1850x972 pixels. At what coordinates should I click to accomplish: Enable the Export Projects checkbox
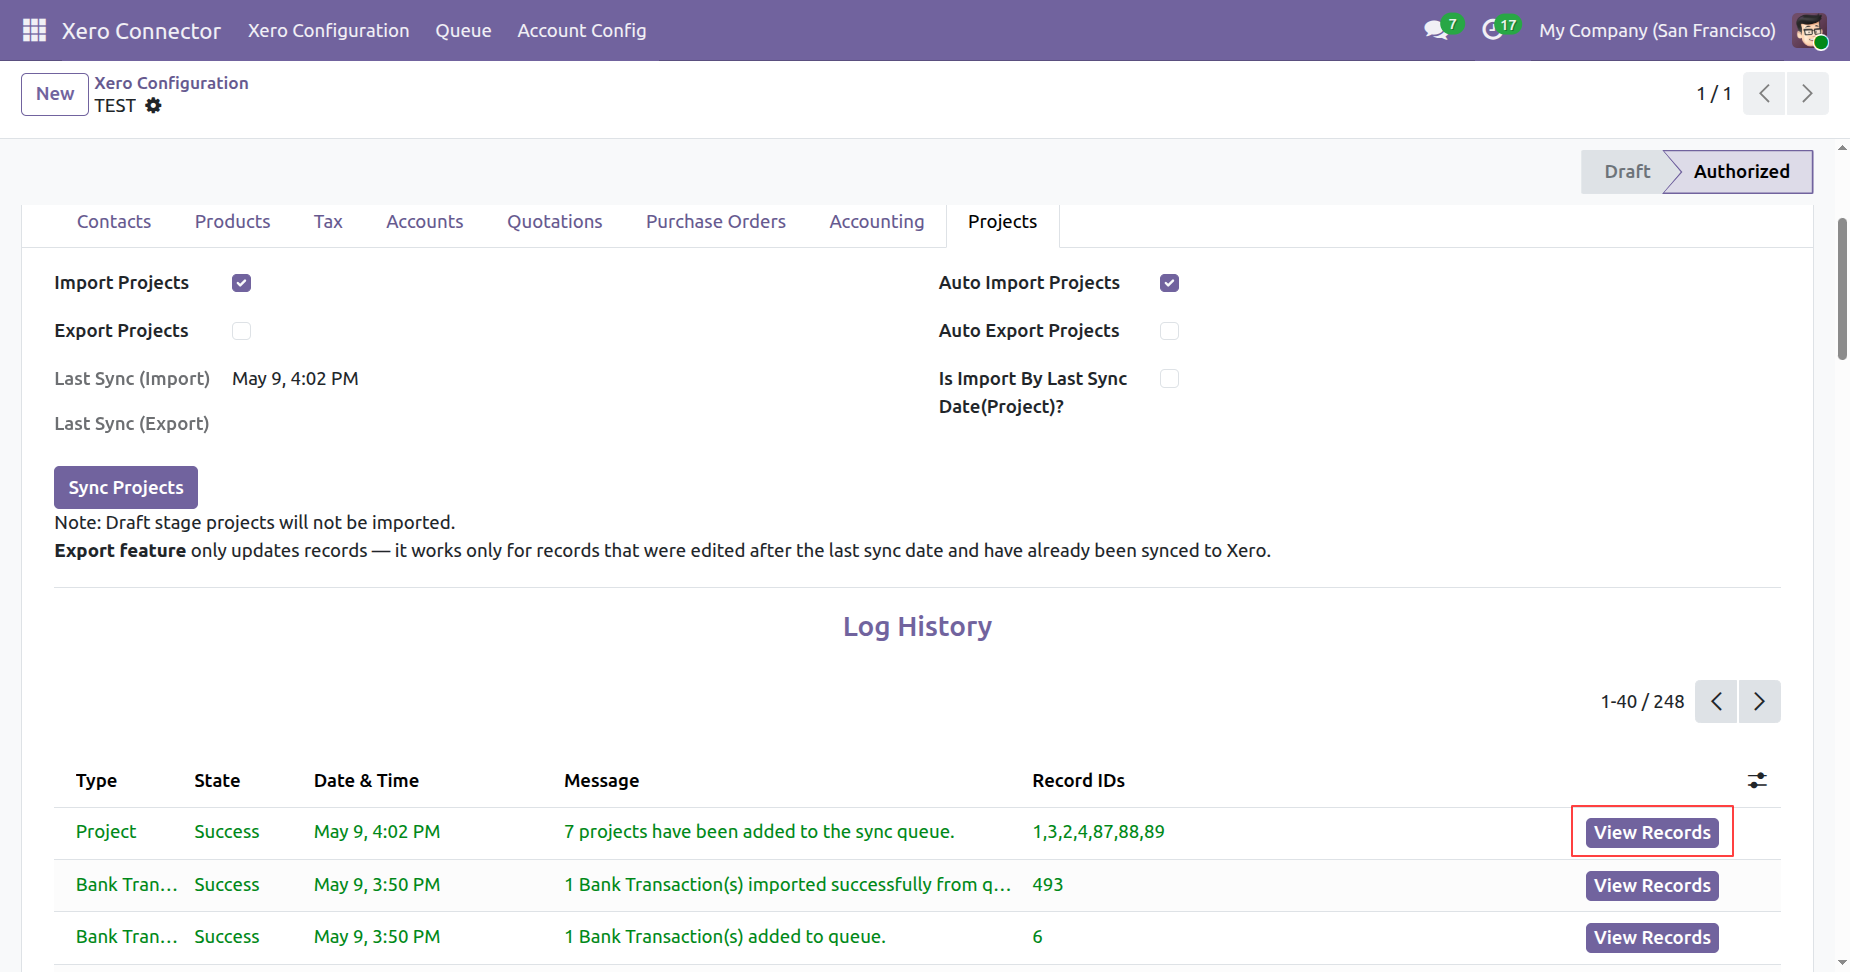coord(241,331)
